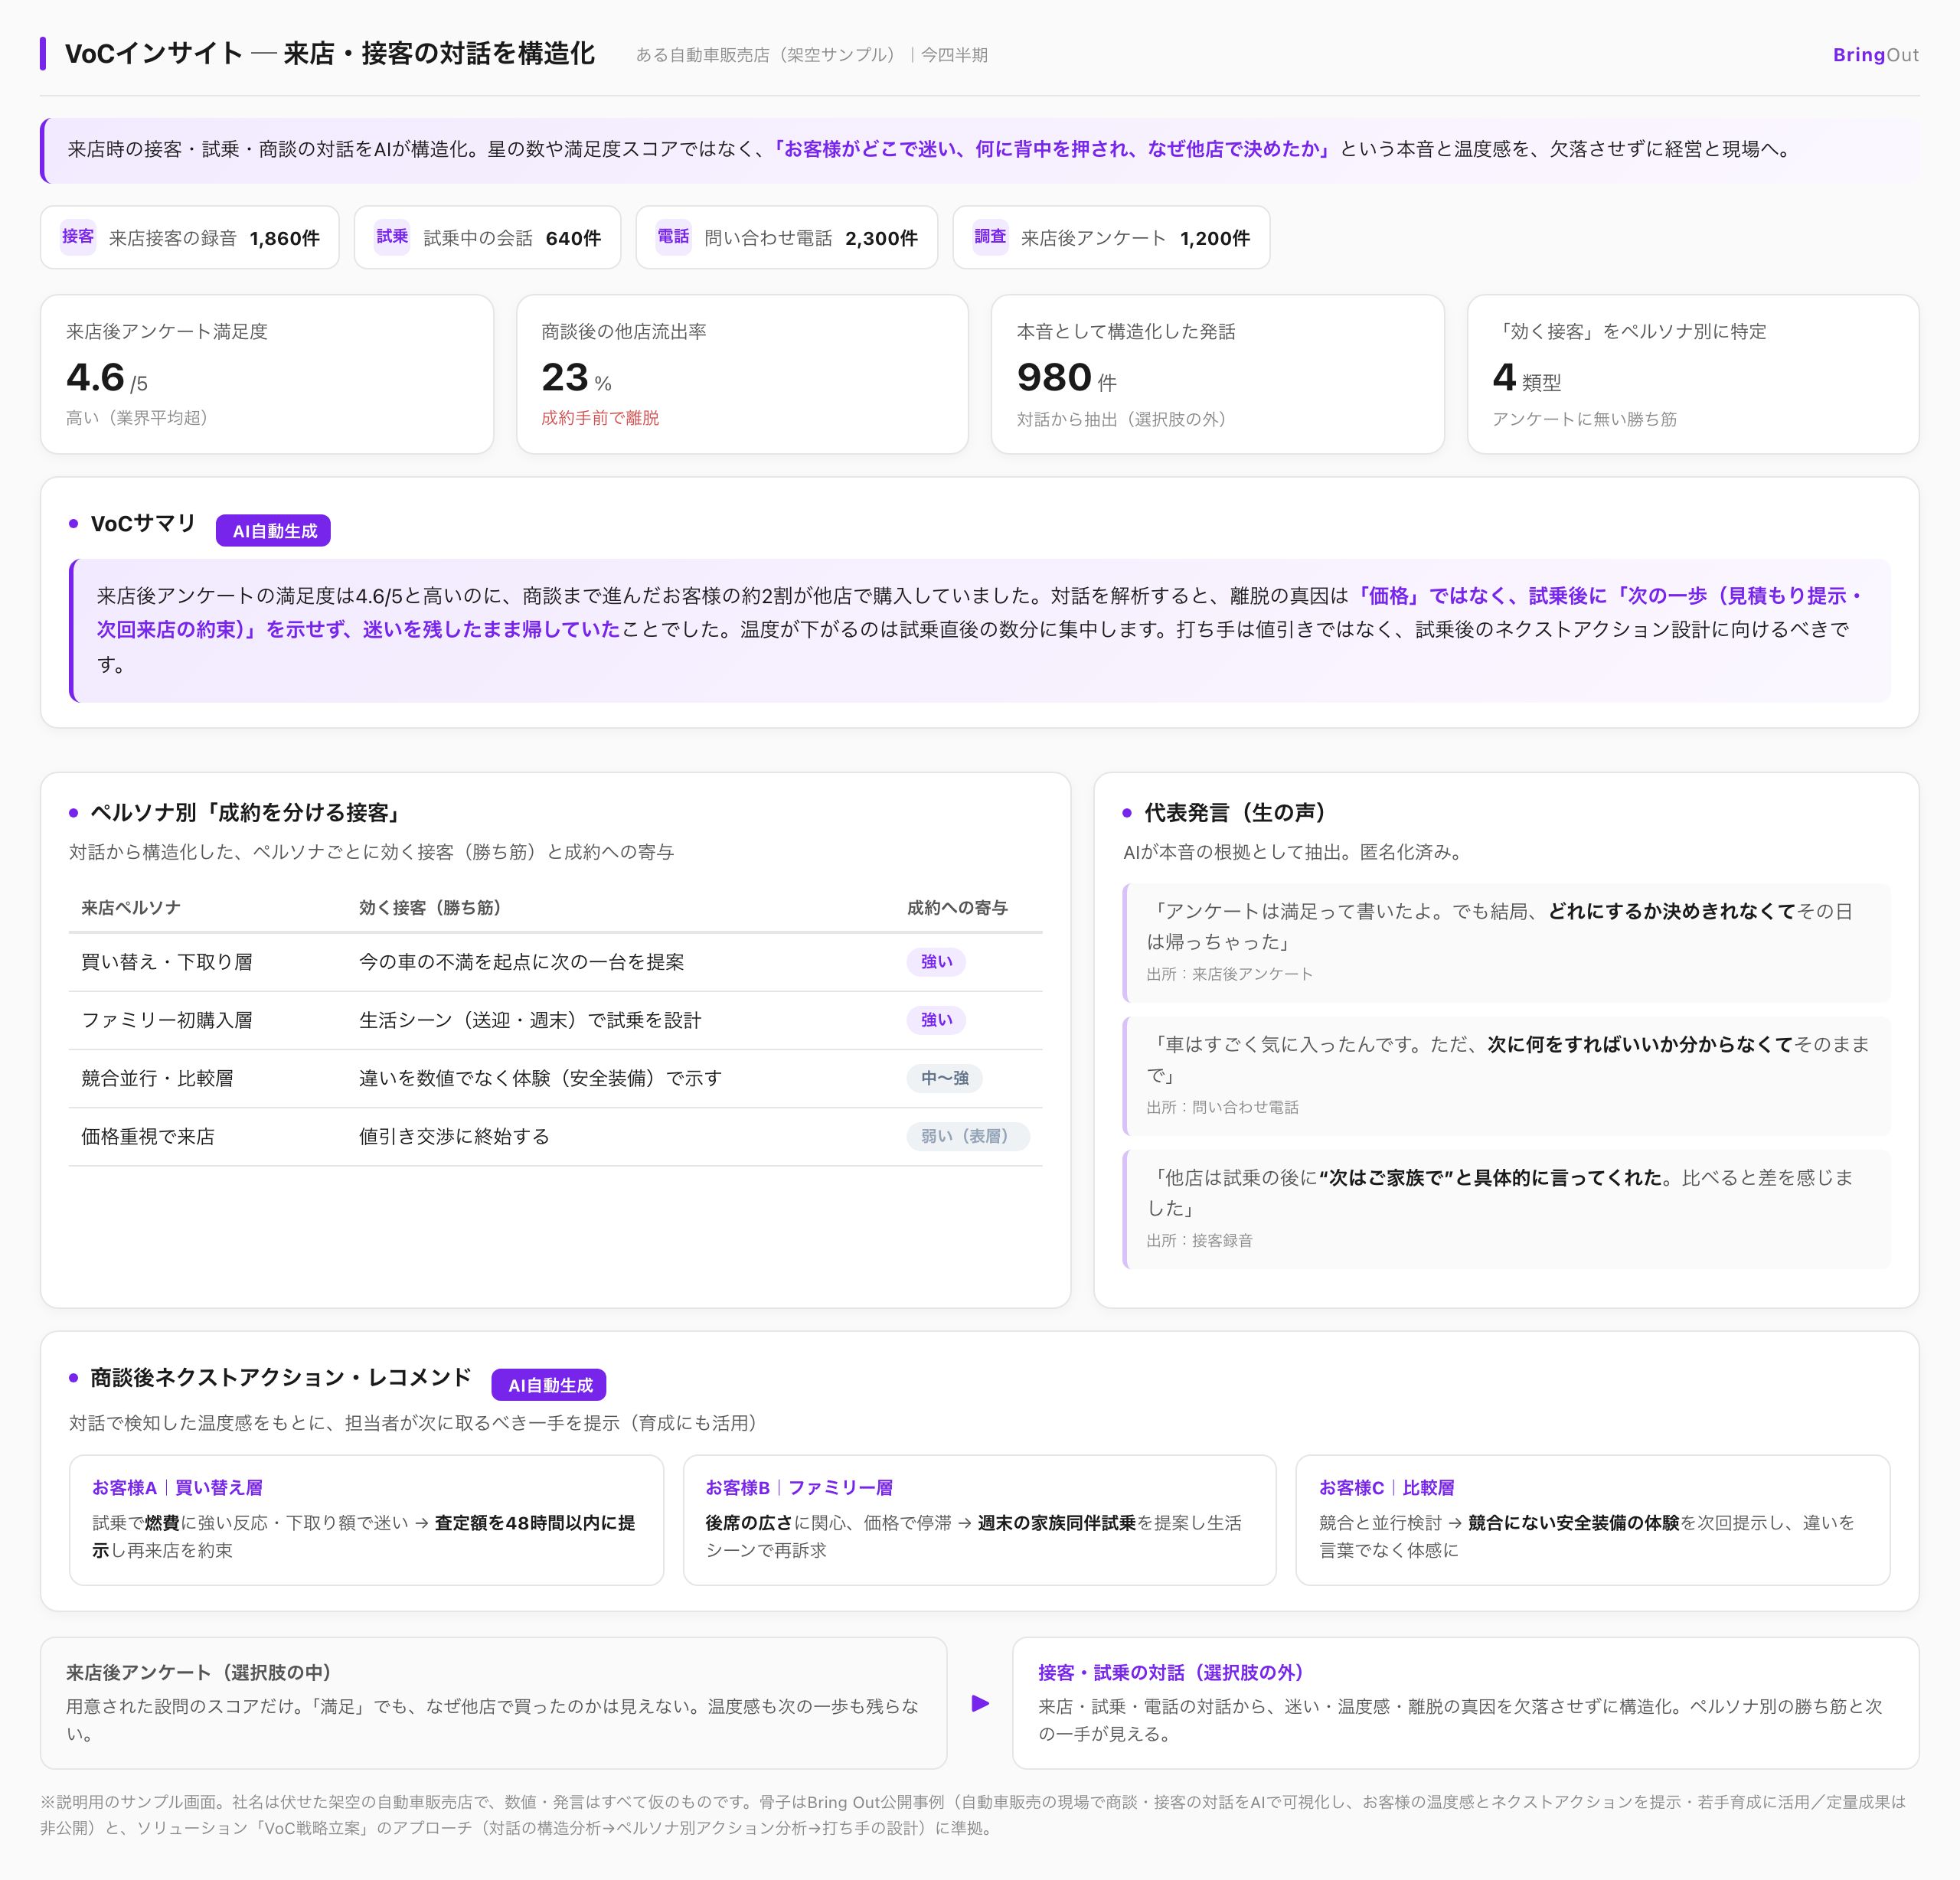Select the 問い合わせ電話 2,300件 source chip
This screenshot has width=1960, height=1880.
coord(787,238)
